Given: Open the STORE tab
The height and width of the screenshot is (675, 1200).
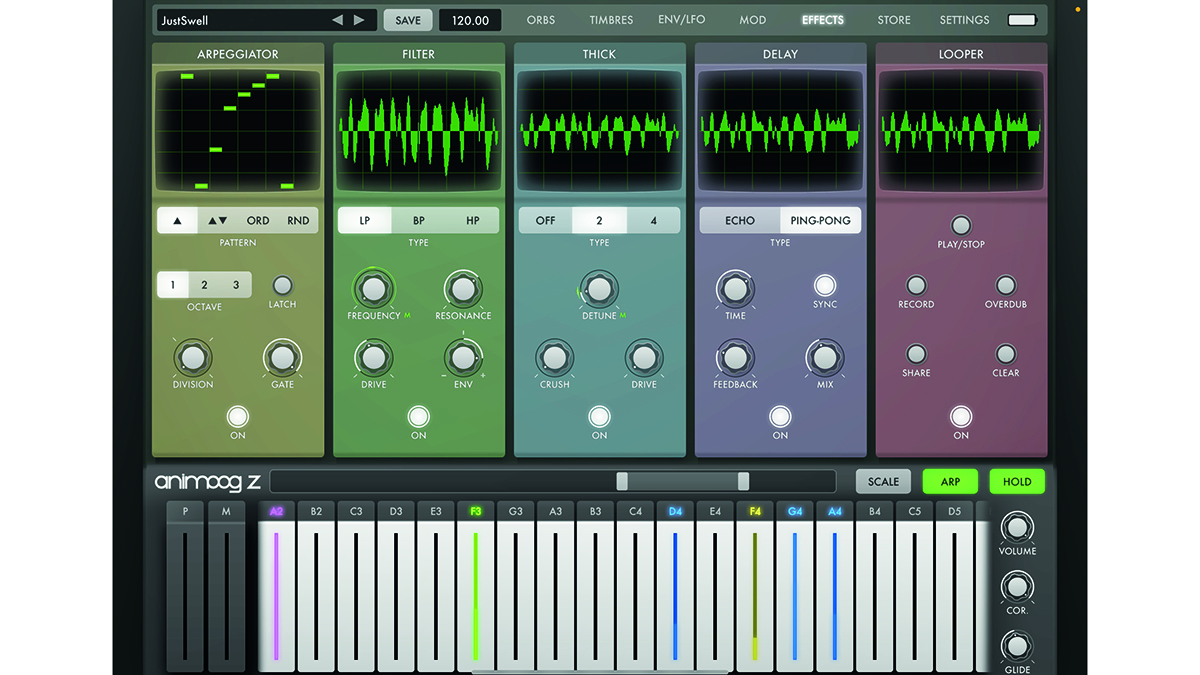Looking at the screenshot, I should (894, 20).
